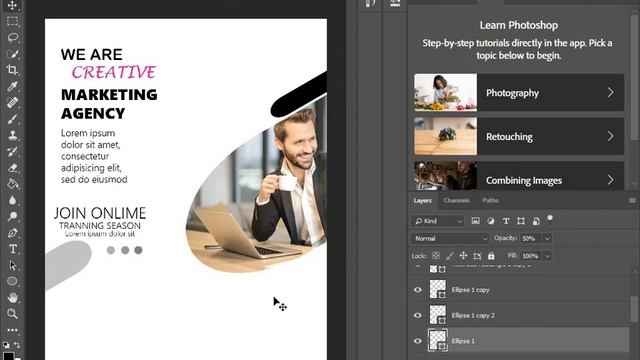This screenshot has height=360, width=640.
Task: Select the Paint Bucket tool
Action: 12,184
